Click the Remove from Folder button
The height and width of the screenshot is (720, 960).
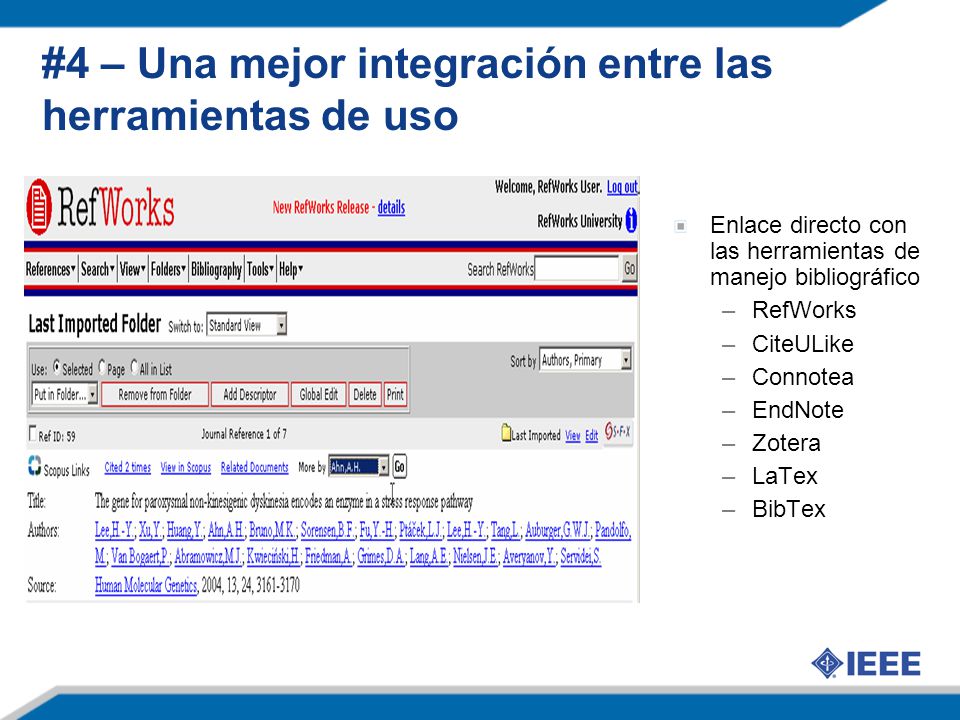click(x=155, y=394)
